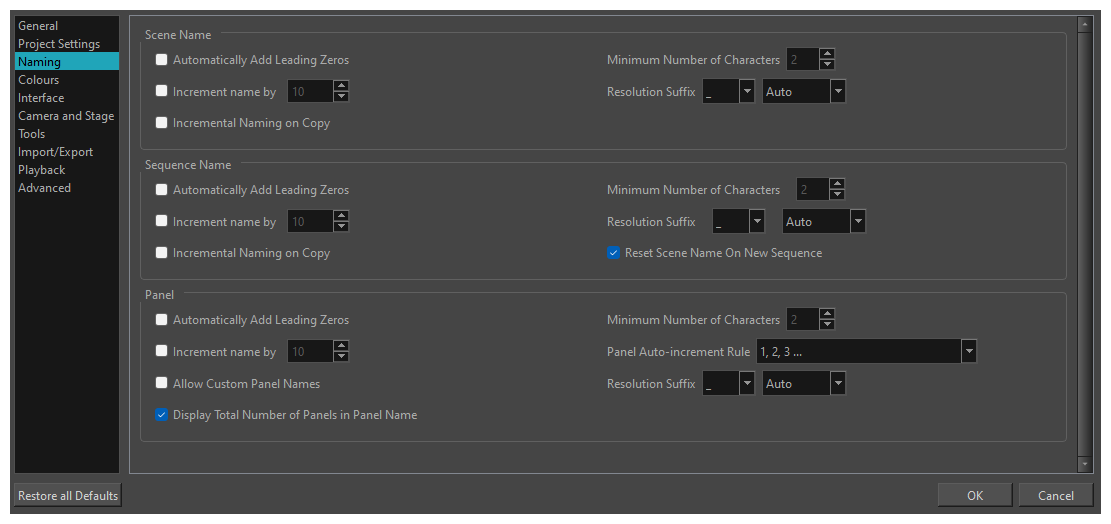This screenshot has width=1111, height=524.
Task: Open Scene Name Resolution Suffix Auto dropdown
Action: tap(837, 92)
